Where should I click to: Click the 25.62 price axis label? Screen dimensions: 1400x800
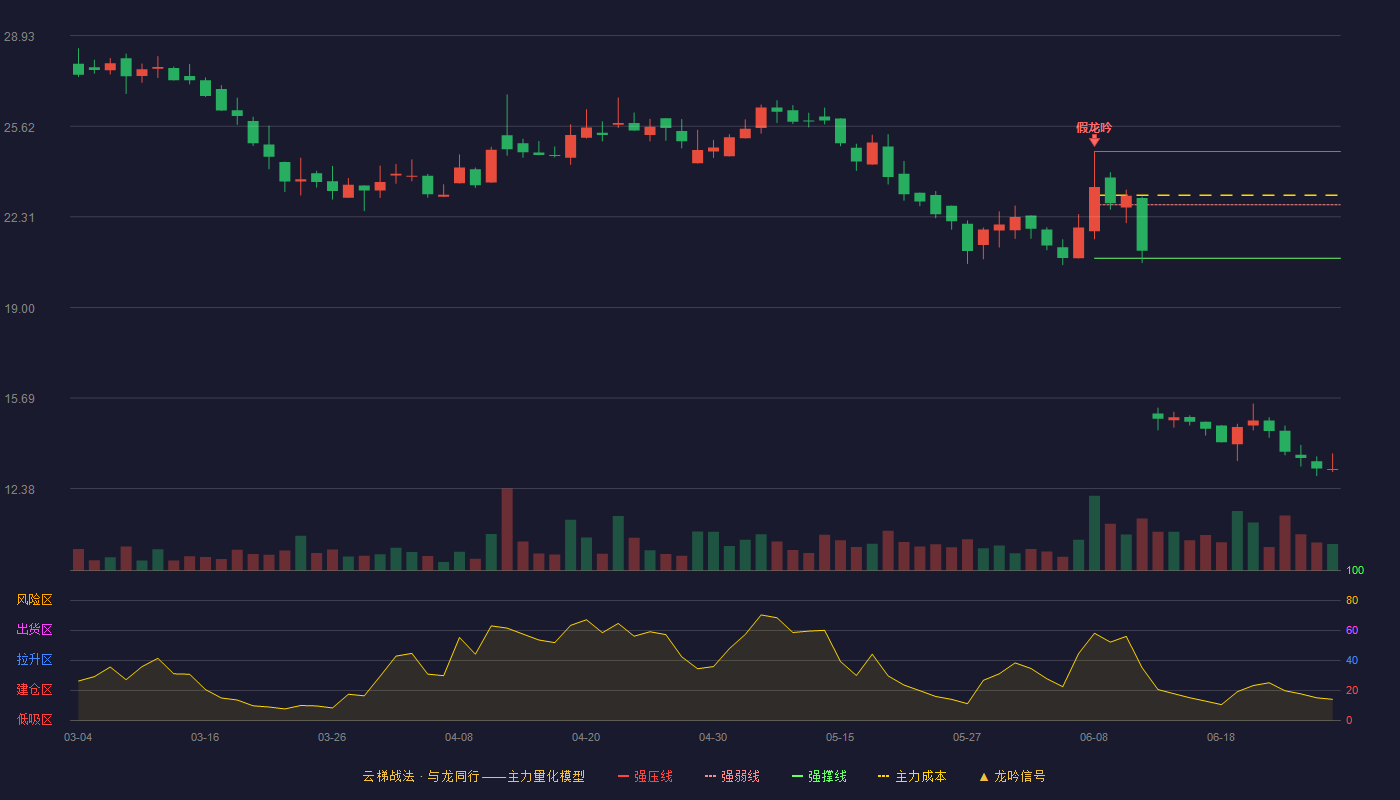(x=19, y=127)
